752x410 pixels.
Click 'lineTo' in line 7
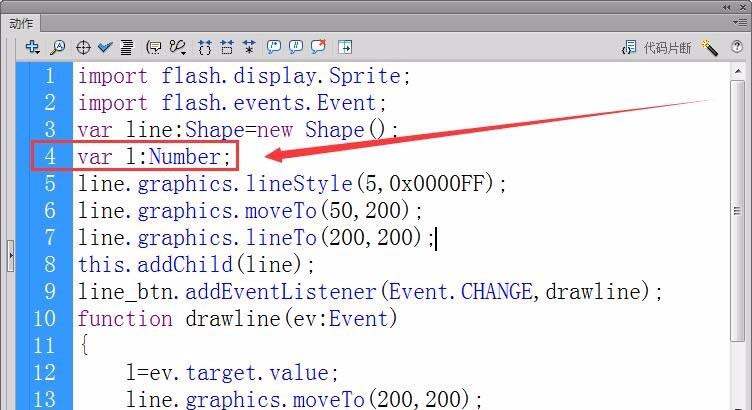coord(281,237)
